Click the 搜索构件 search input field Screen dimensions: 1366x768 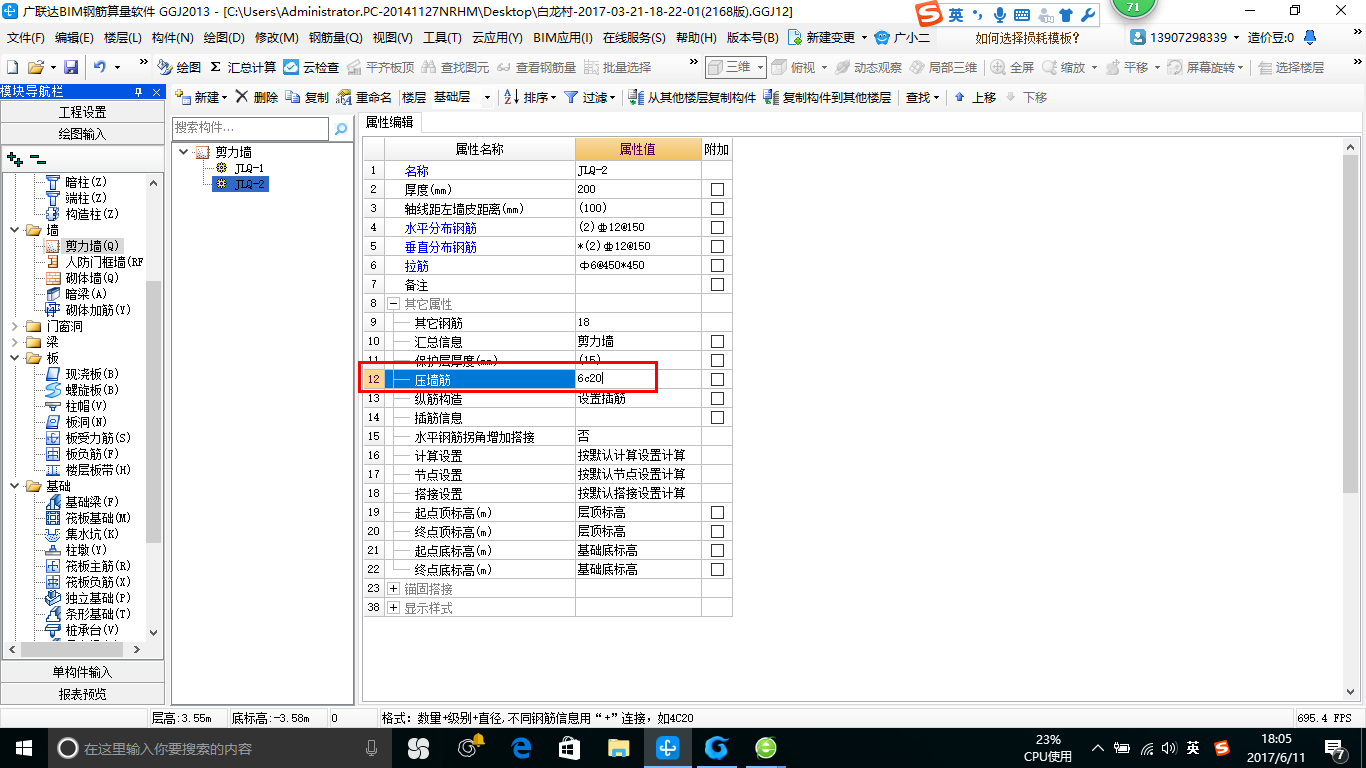click(250, 128)
